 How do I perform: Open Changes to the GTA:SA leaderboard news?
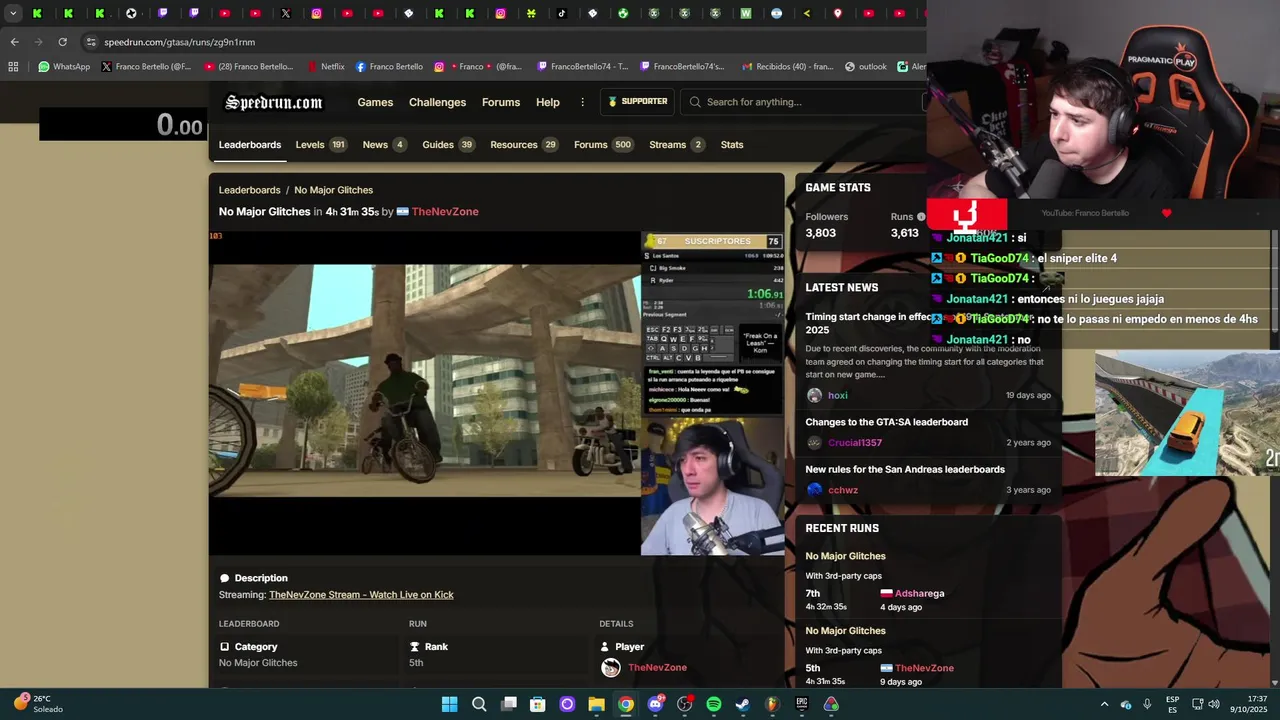point(887,422)
